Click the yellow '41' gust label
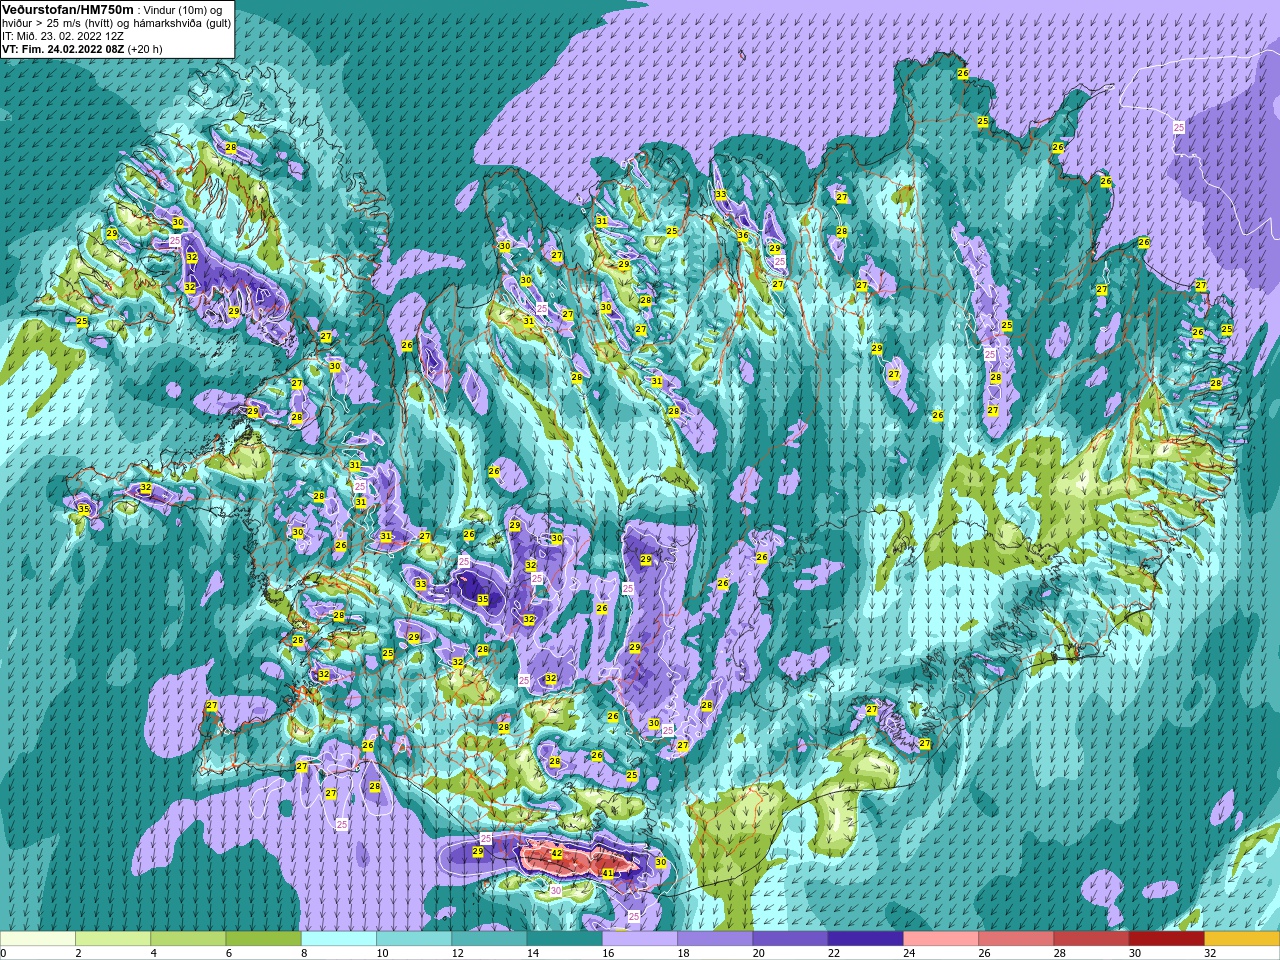This screenshot has height=960, width=1280. [x=607, y=873]
